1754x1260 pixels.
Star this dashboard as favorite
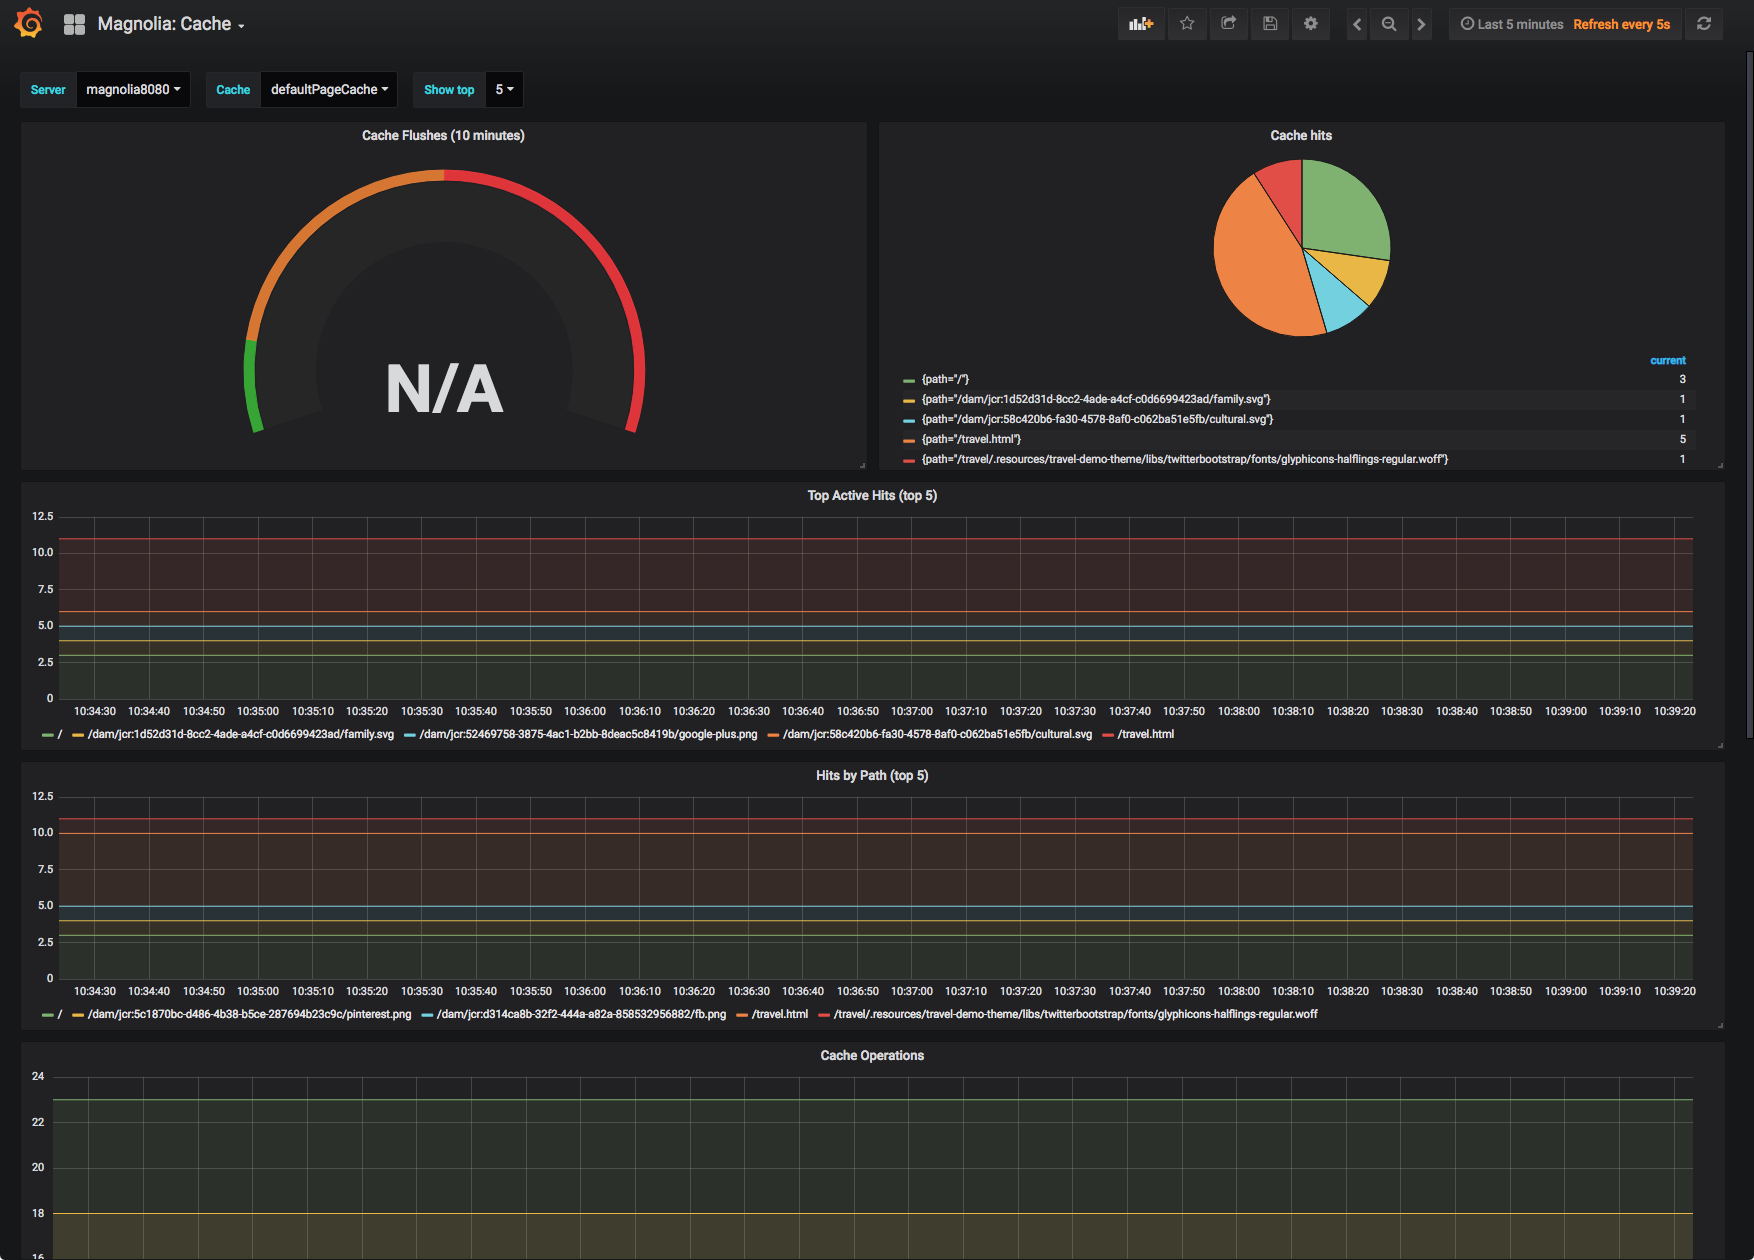click(x=1187, y=23)
